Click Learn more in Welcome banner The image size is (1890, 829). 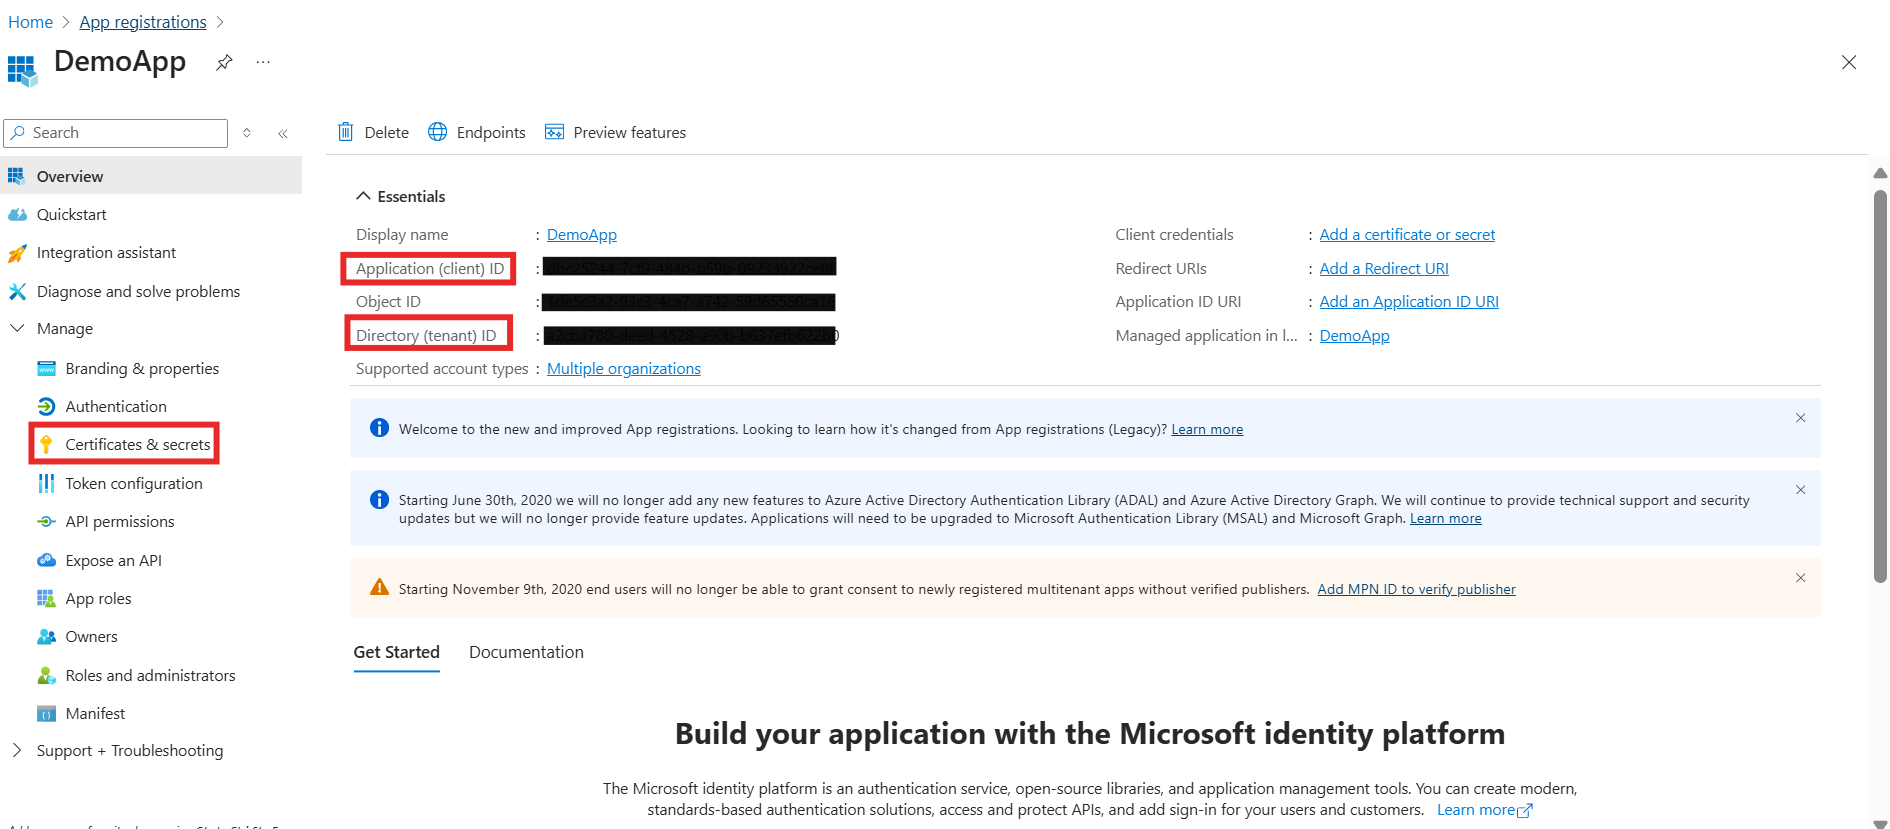1207,429
